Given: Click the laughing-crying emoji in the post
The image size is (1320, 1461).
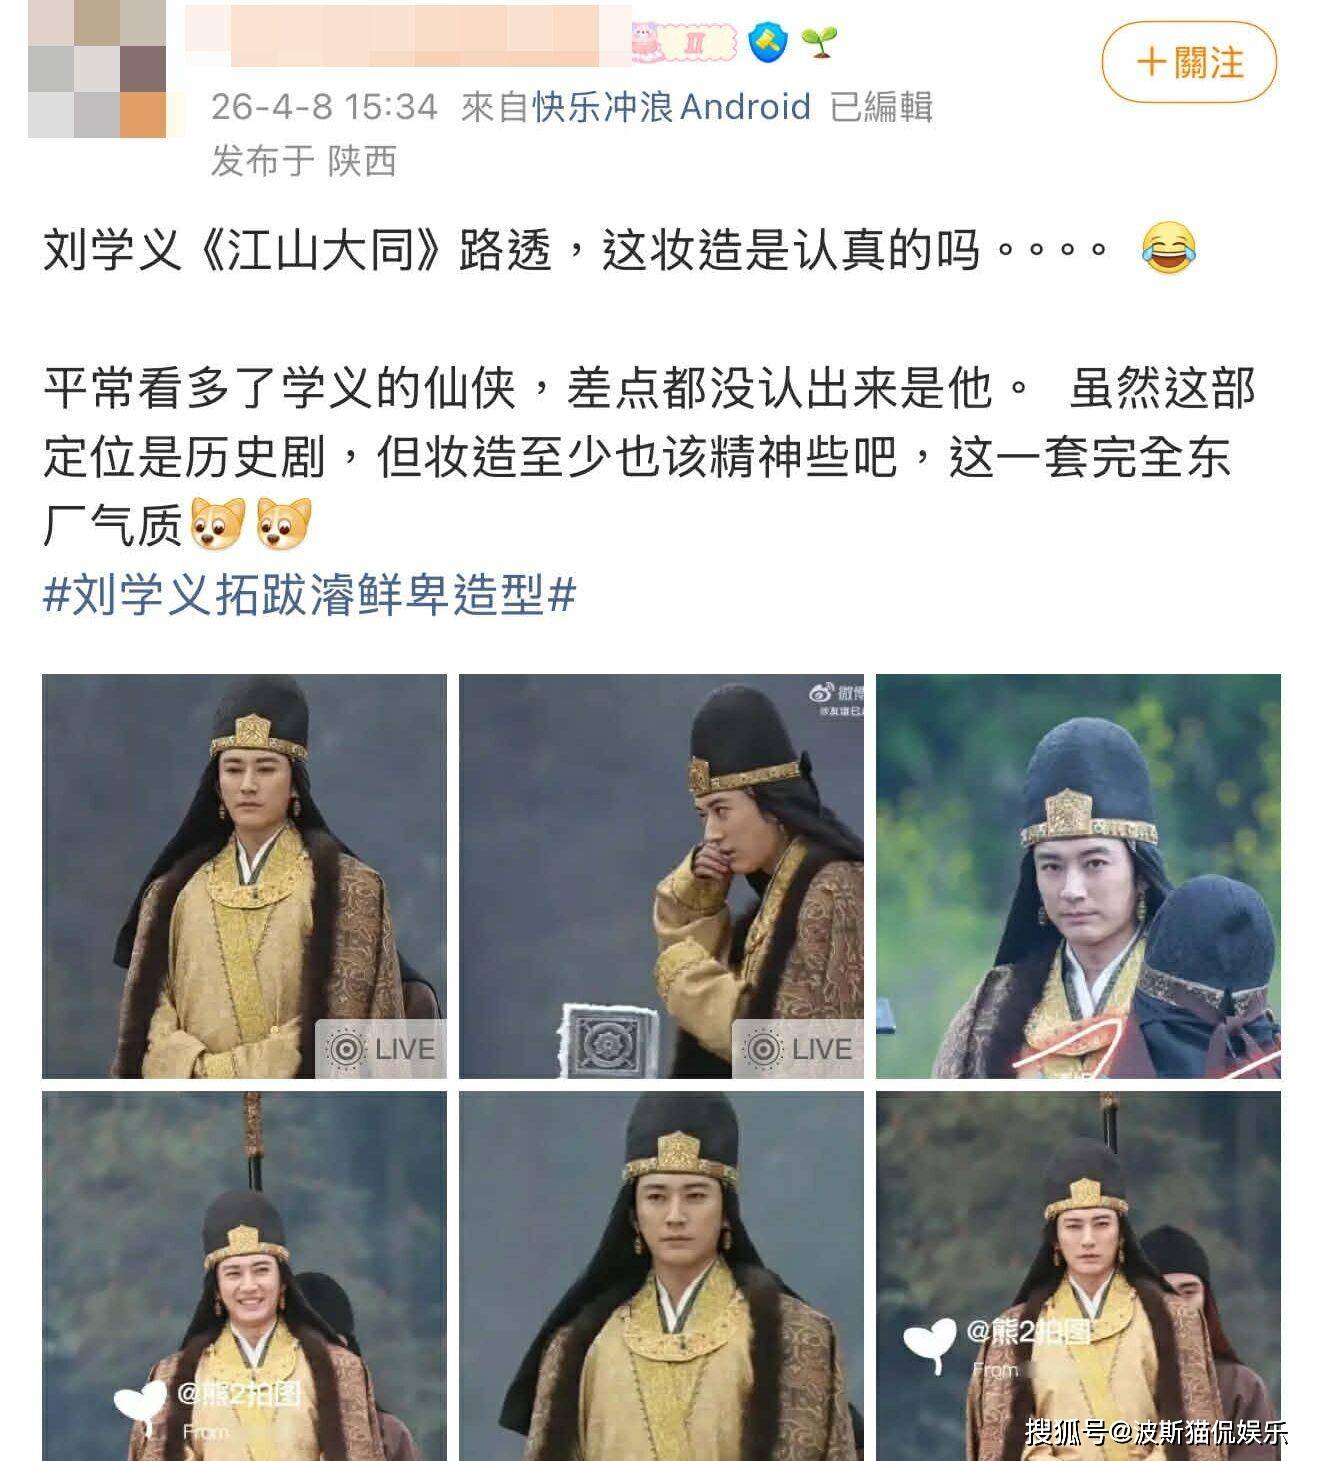Looking at the screenshot, I should pyautogui.click(x=1169, y=248).
